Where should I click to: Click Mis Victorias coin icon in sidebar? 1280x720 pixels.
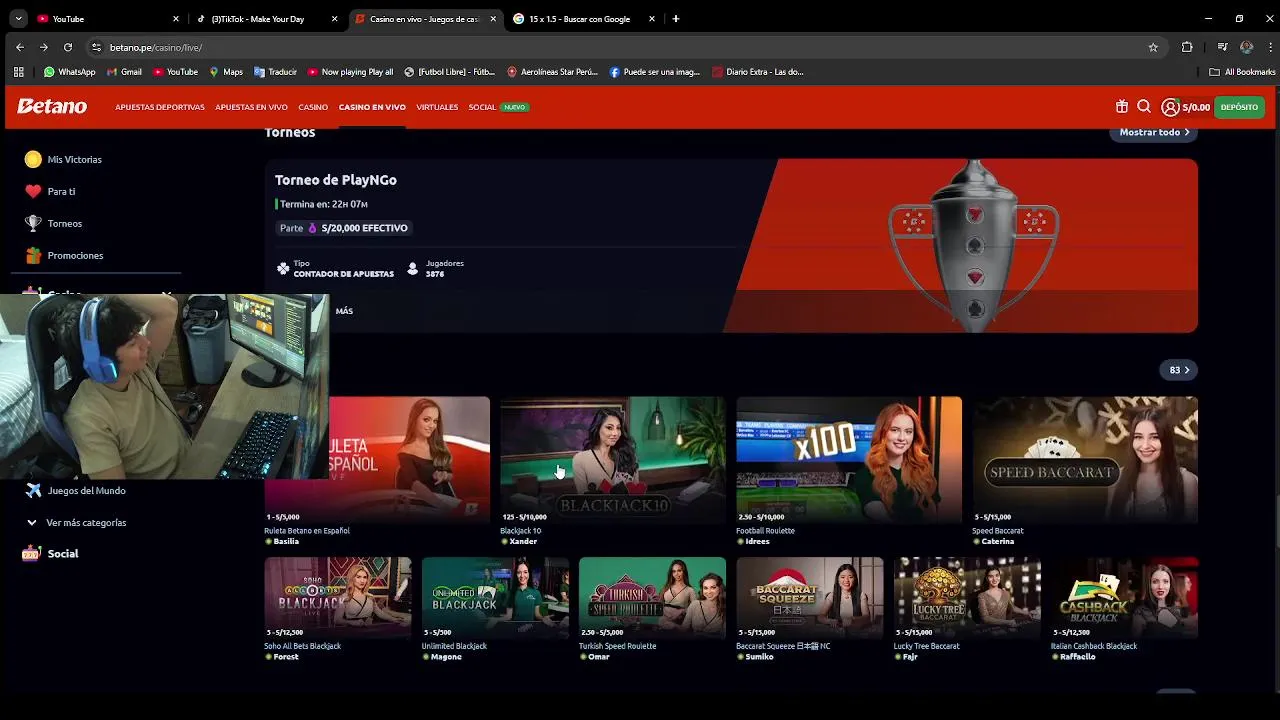[x=33, y=159]
